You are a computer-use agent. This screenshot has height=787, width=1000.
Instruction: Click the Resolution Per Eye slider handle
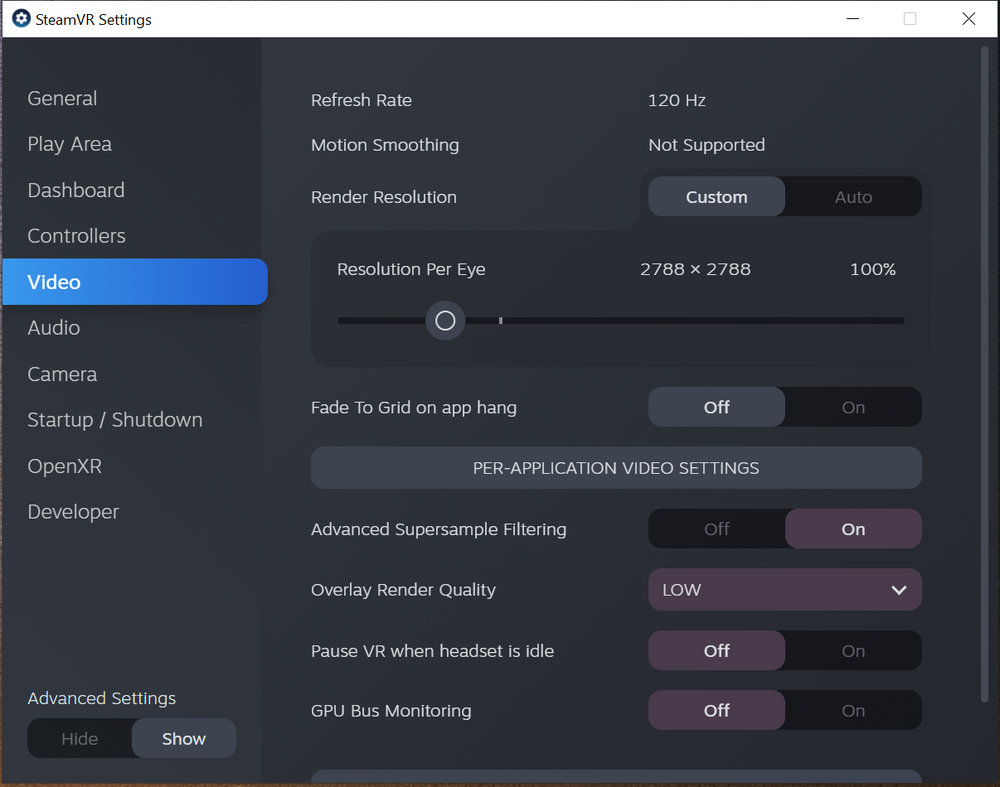tap(446, 321)
